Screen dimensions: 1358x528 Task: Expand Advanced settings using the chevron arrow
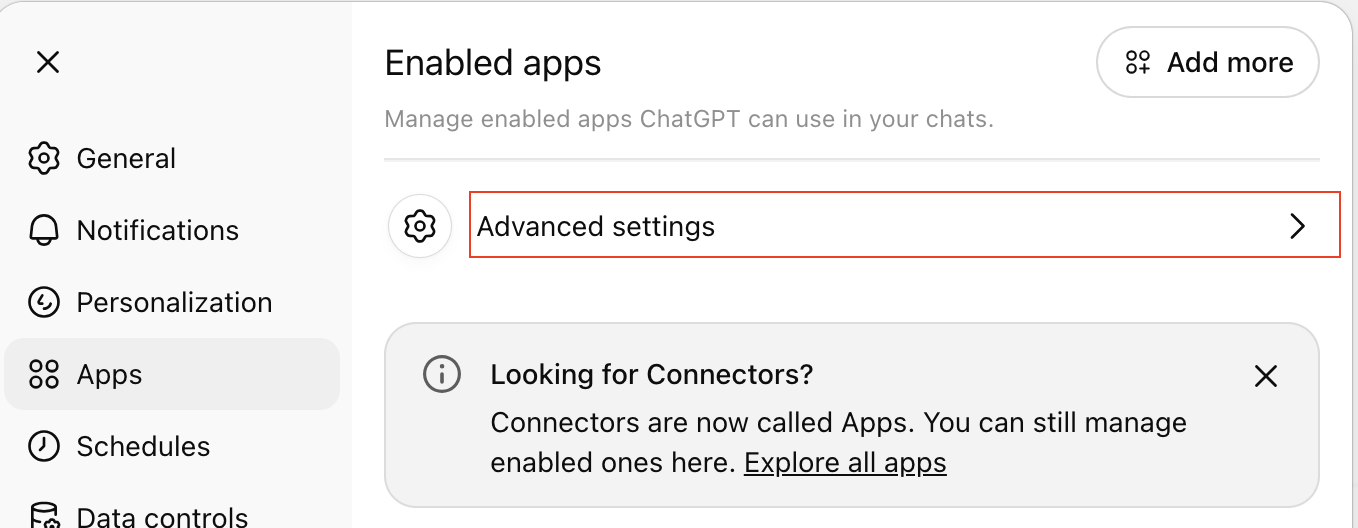(1297, 226)
